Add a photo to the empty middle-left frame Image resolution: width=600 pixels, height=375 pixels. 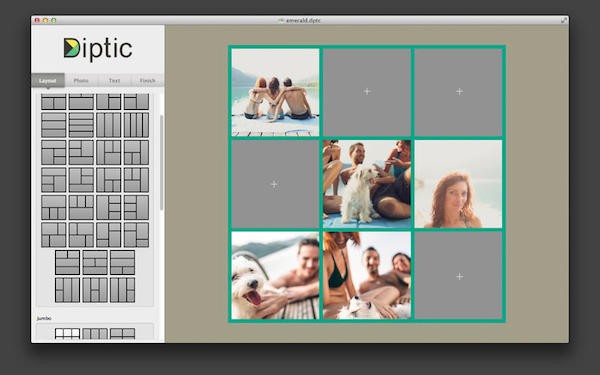(275, 184)
